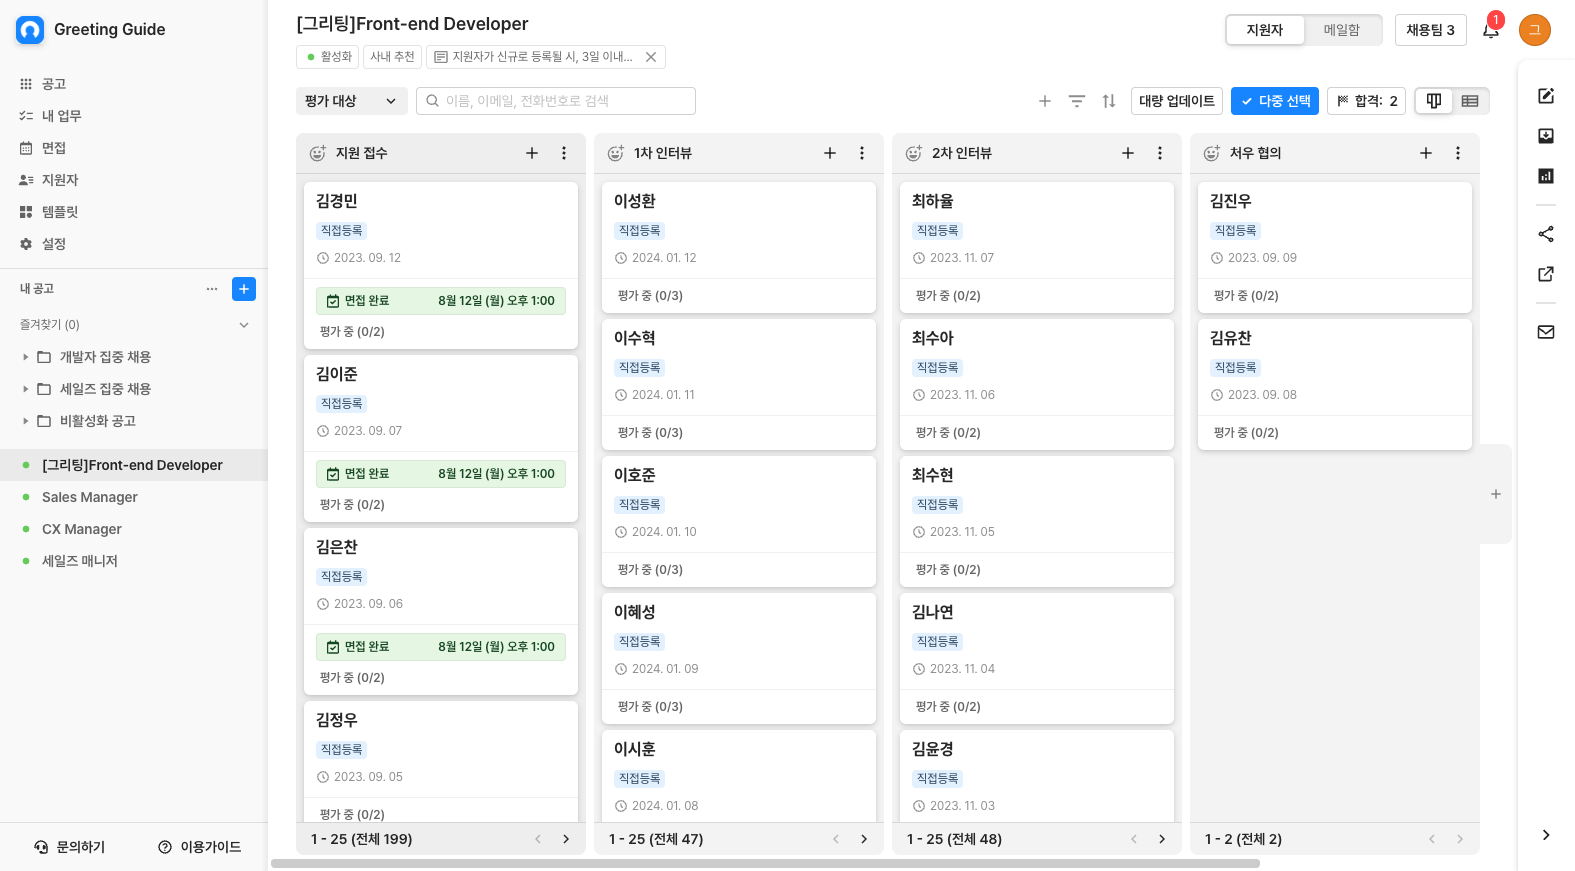Click 면접 완료 badge on 김이준 card
This screenshot has height=871, width=1575.
(441, 474)
